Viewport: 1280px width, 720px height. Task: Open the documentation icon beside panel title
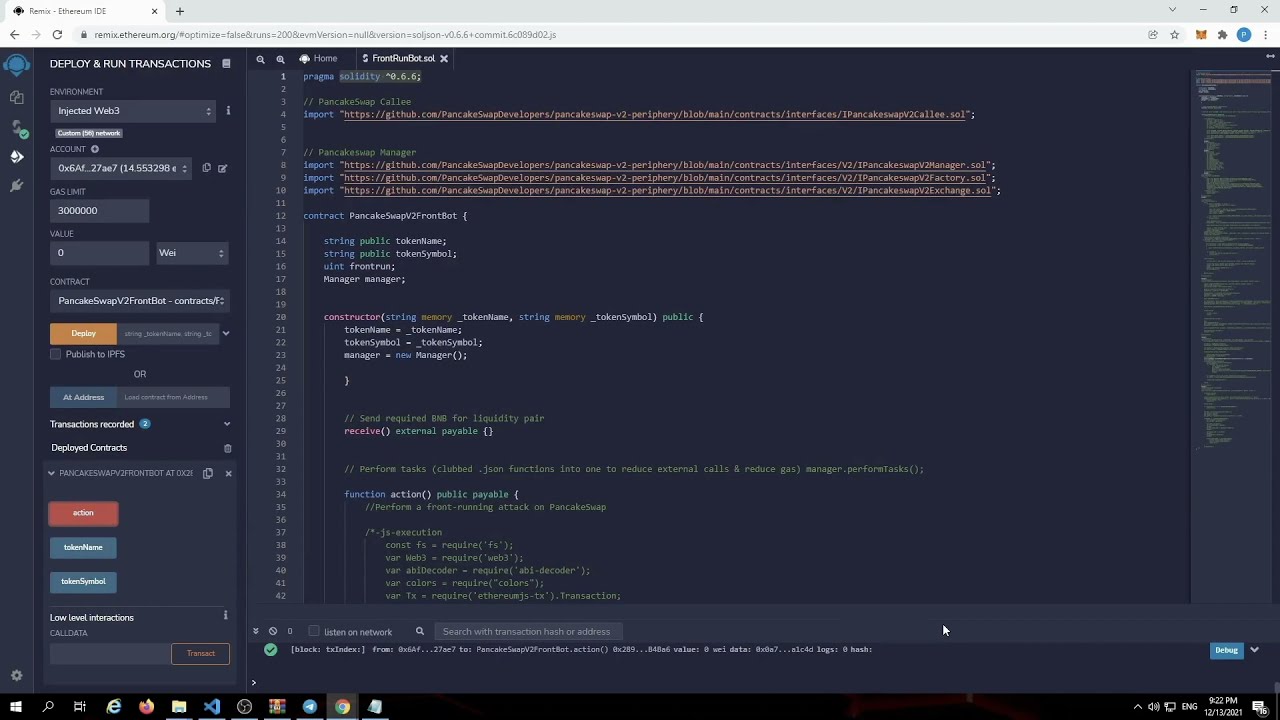click(x=226, y=63)
